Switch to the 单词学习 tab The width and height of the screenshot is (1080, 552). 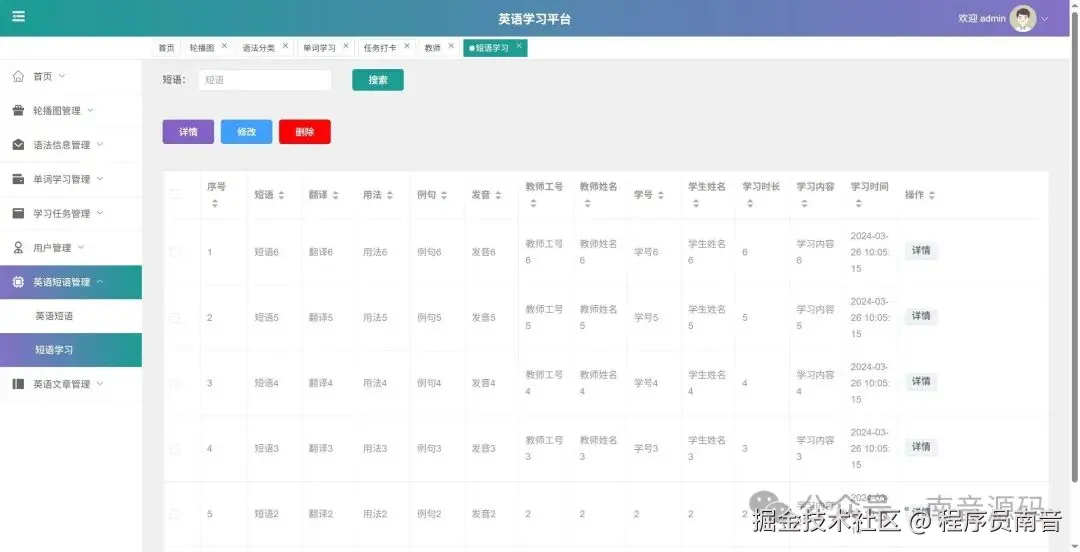320,48
